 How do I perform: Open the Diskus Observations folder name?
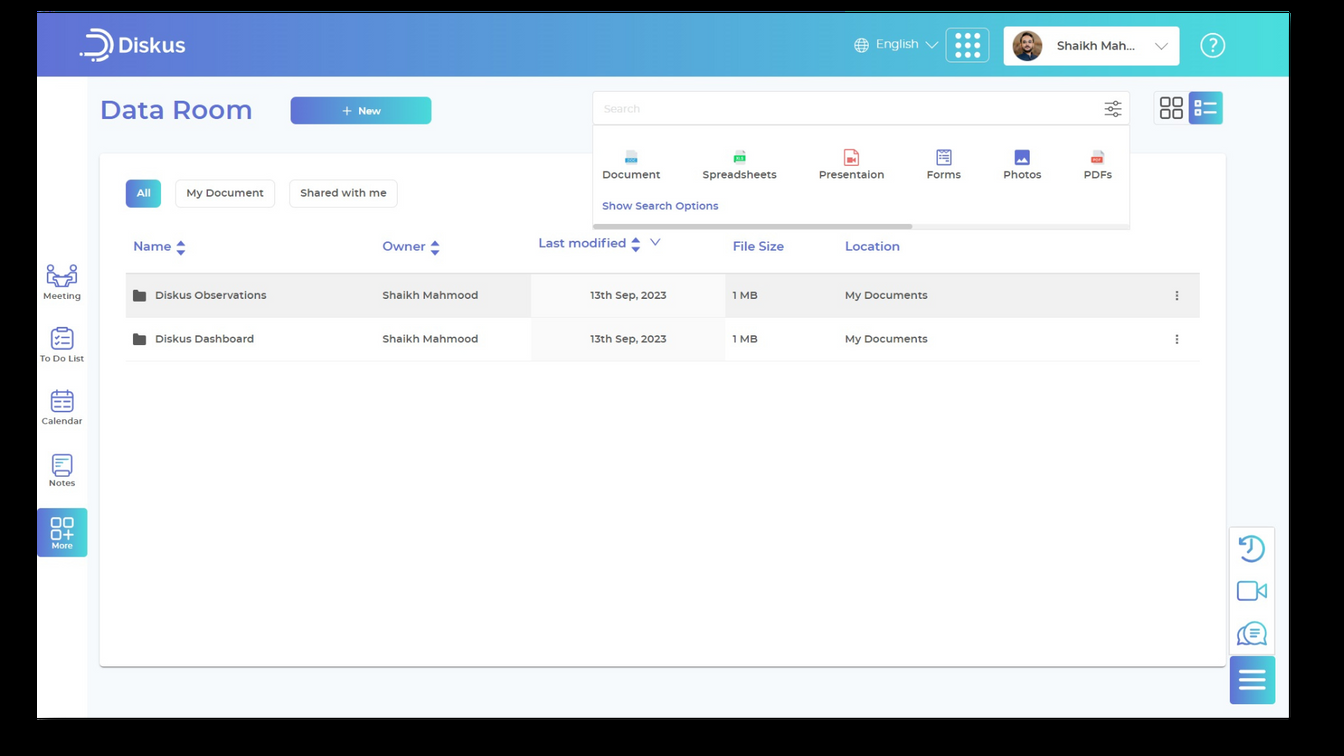211,296
